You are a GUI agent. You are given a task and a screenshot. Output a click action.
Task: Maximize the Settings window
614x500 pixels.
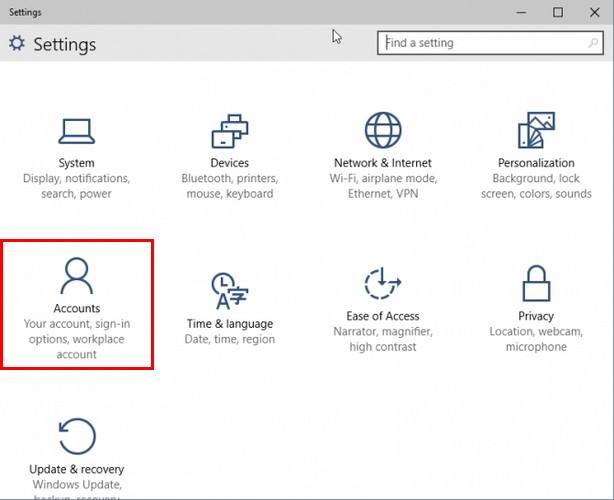pos(558,13)
